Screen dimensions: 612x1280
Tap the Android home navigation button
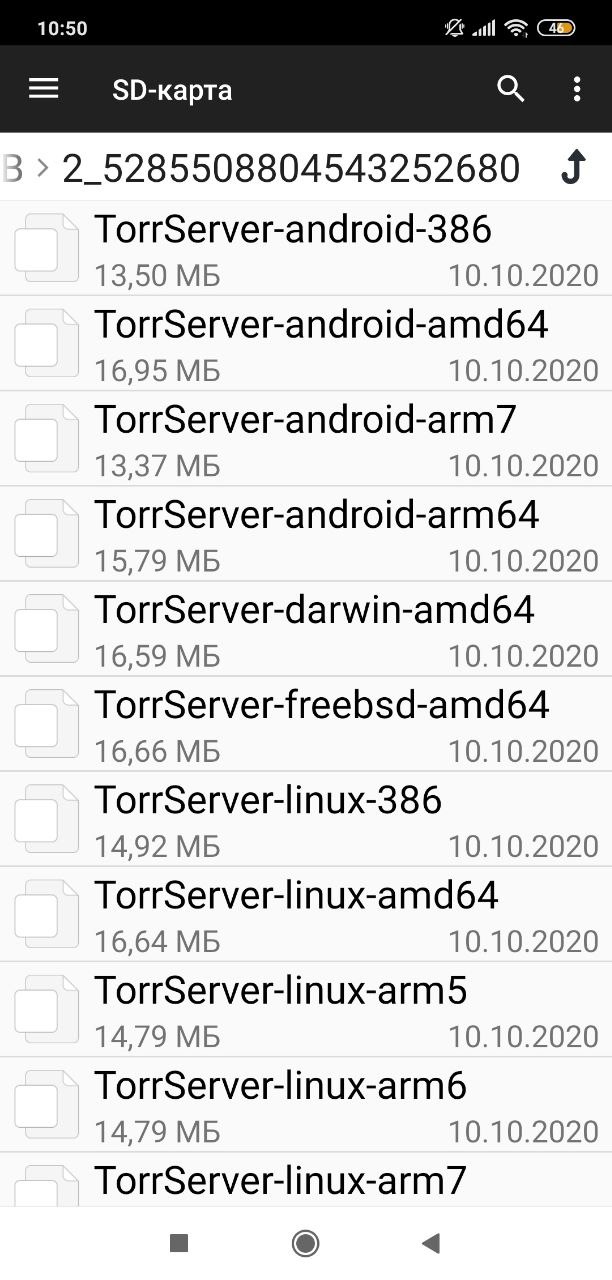(305, 1243)
